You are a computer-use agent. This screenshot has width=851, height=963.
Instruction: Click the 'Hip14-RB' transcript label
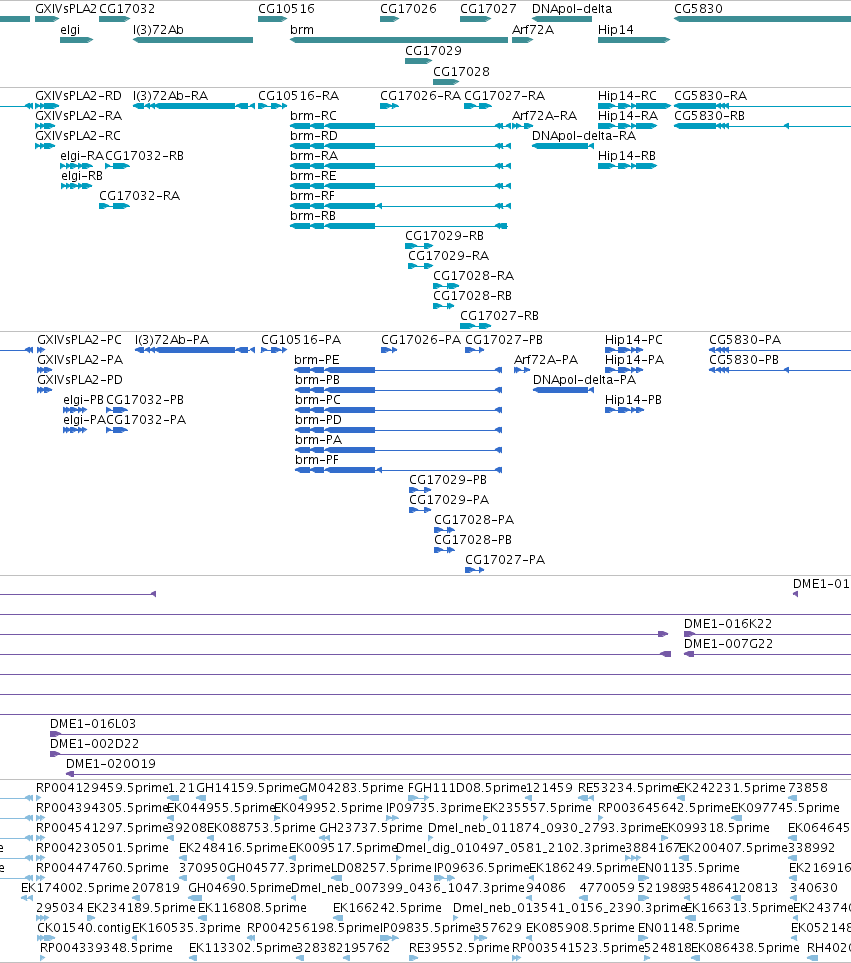627,156
